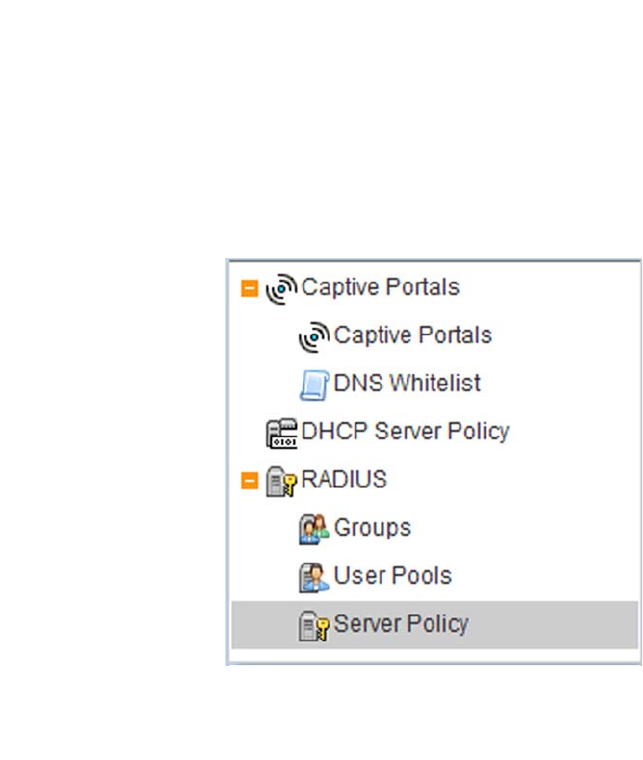Select the parent Captive Portals label
Viewport: 643px width, 760px height.
(380, 288)
